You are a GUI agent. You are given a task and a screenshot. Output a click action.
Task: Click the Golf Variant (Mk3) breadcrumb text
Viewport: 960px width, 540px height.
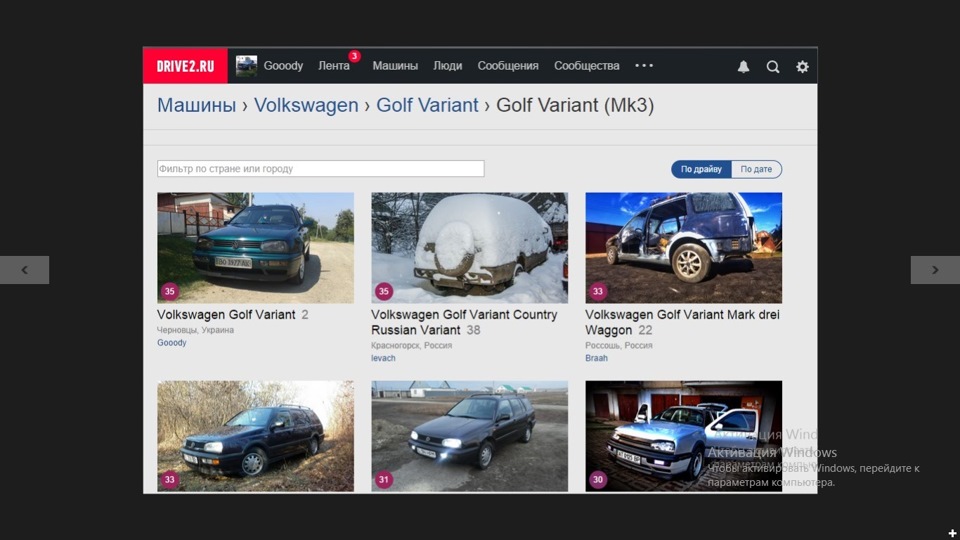(575, 105)
